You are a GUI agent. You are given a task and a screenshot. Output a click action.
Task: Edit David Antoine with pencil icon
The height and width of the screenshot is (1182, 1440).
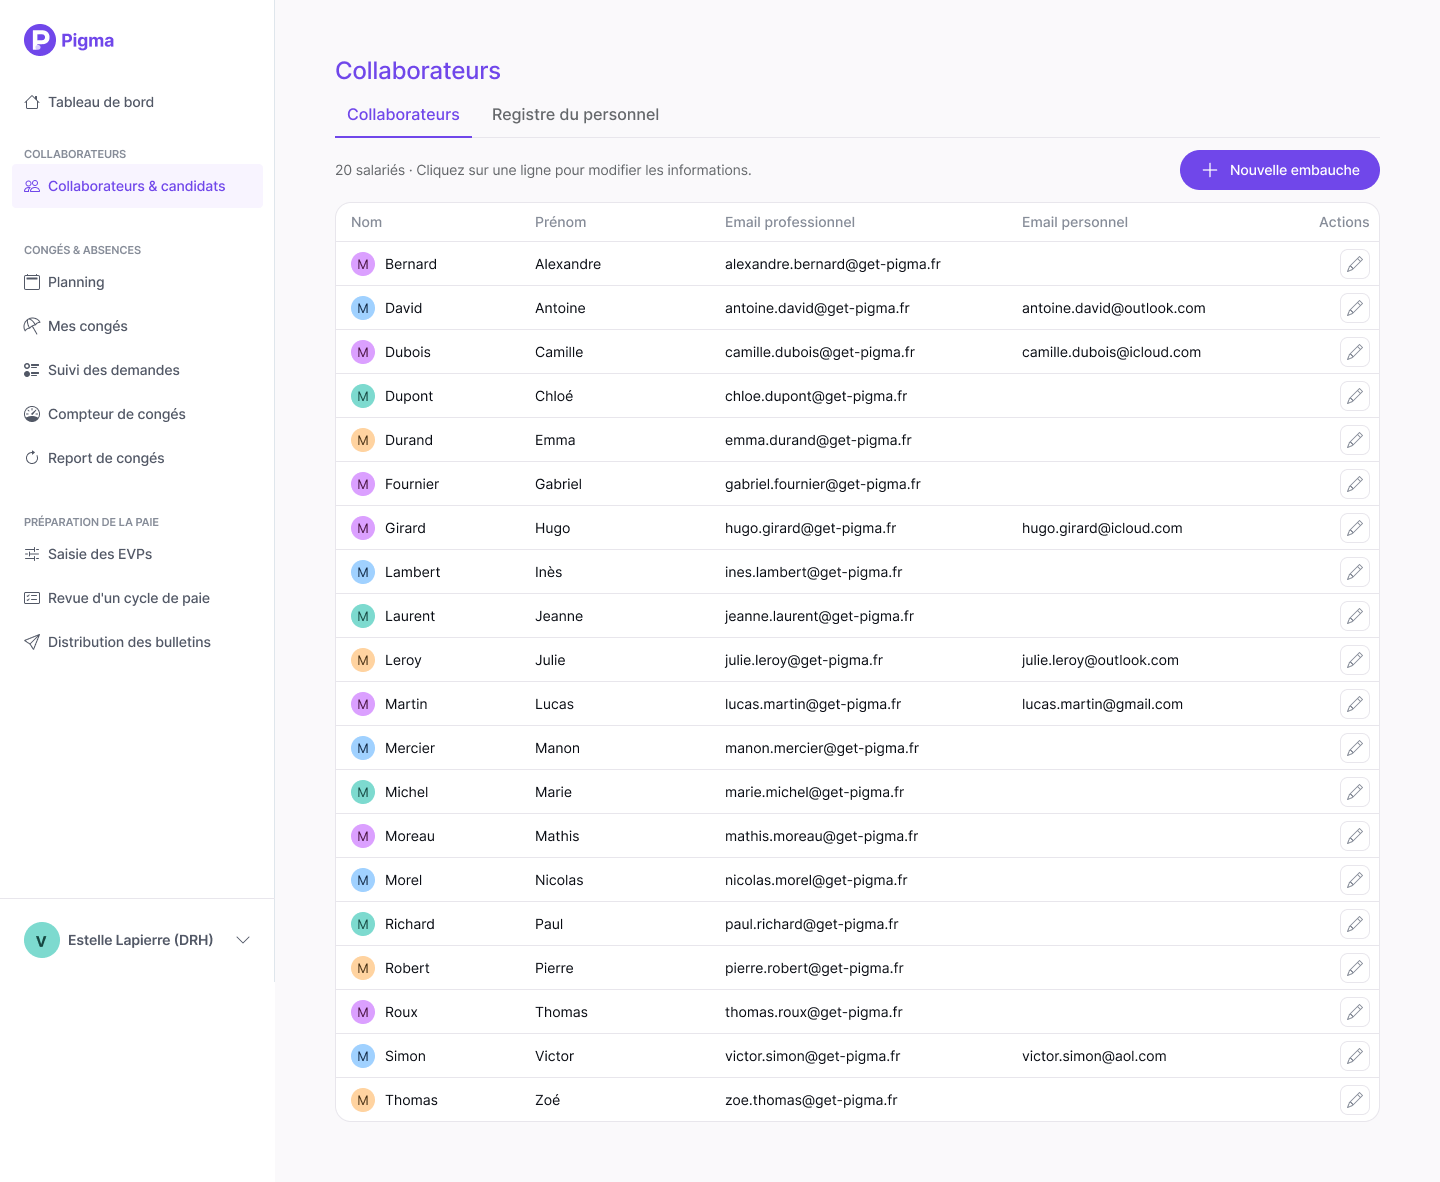(x=1355, y=308)
